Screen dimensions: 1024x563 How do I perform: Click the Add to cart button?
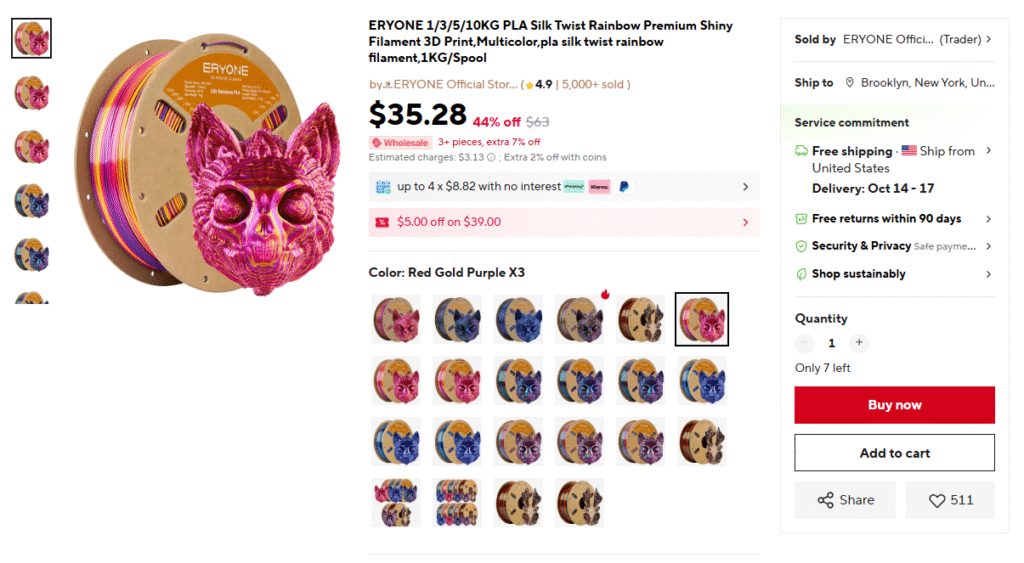(894, 453)
